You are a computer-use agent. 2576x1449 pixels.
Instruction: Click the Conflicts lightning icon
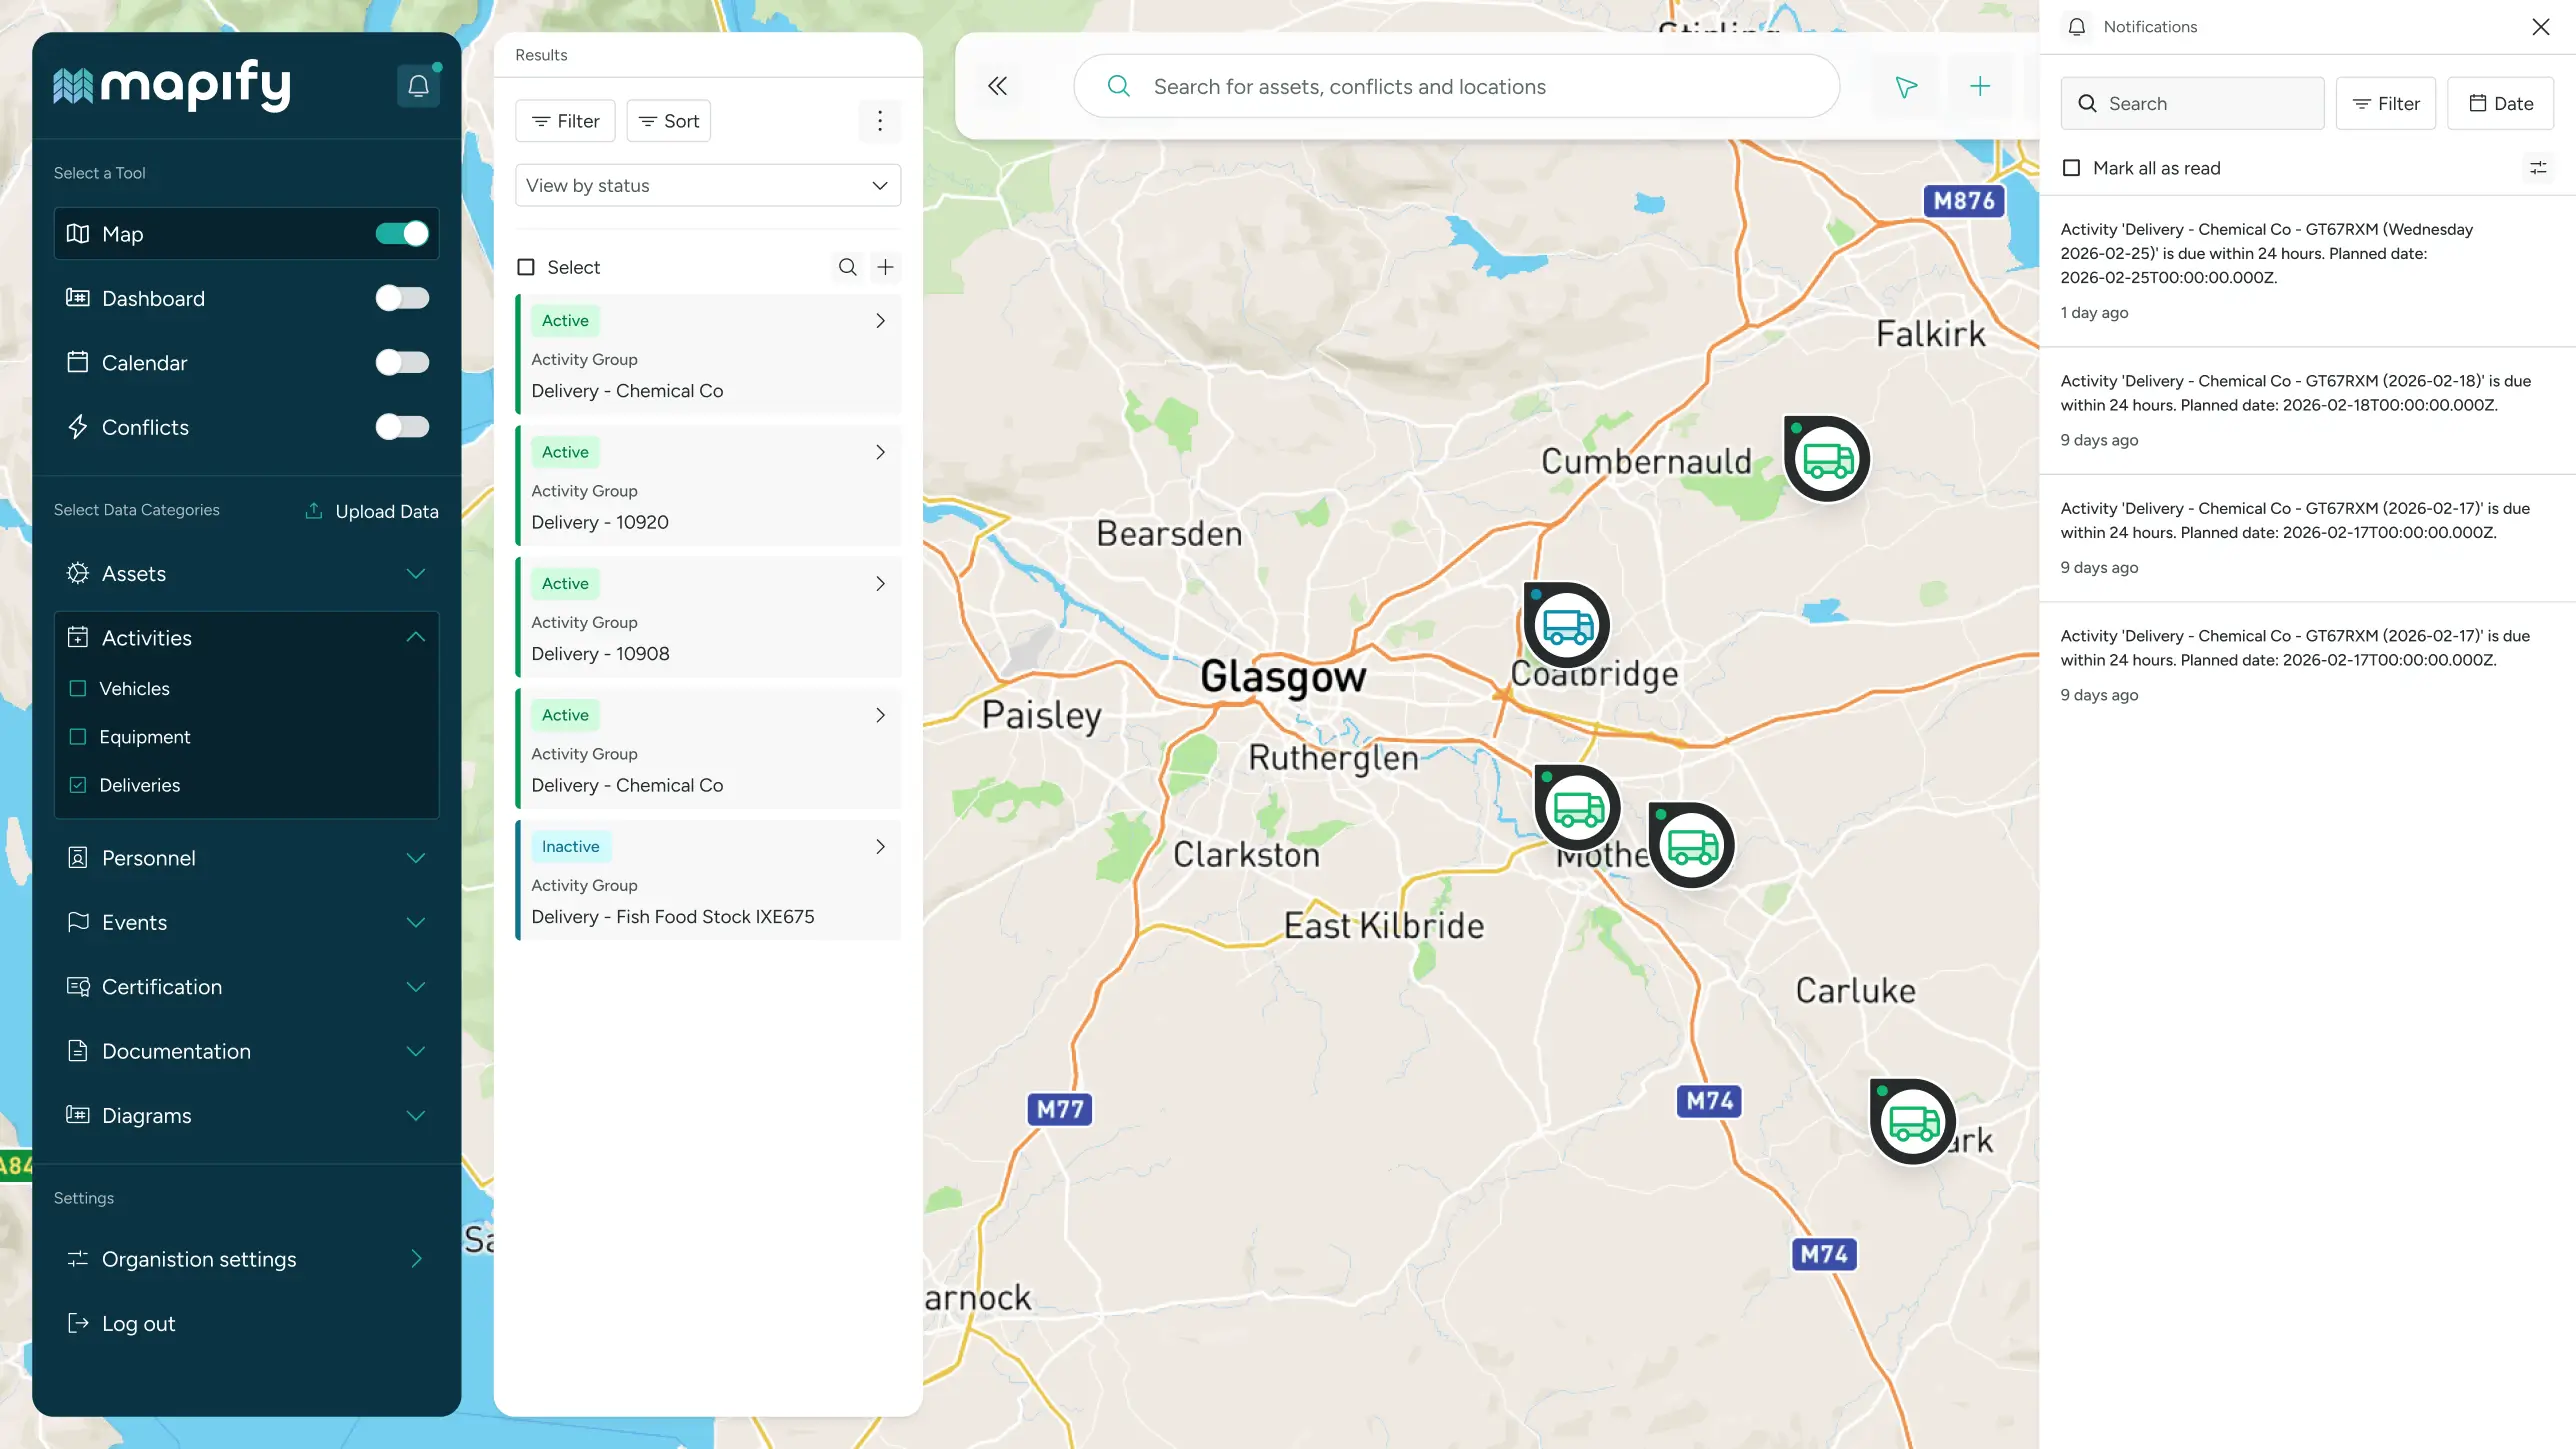[x=79, y=427]
